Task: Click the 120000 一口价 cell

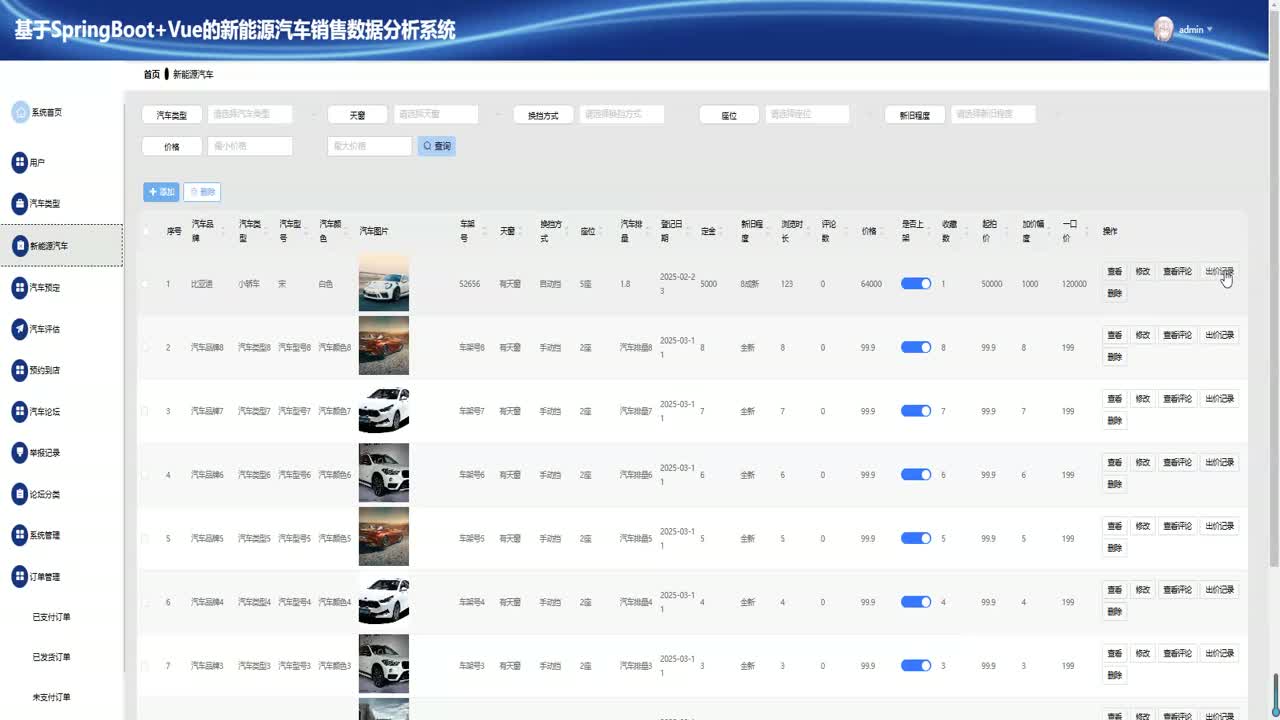Action: pos(1074,284)
